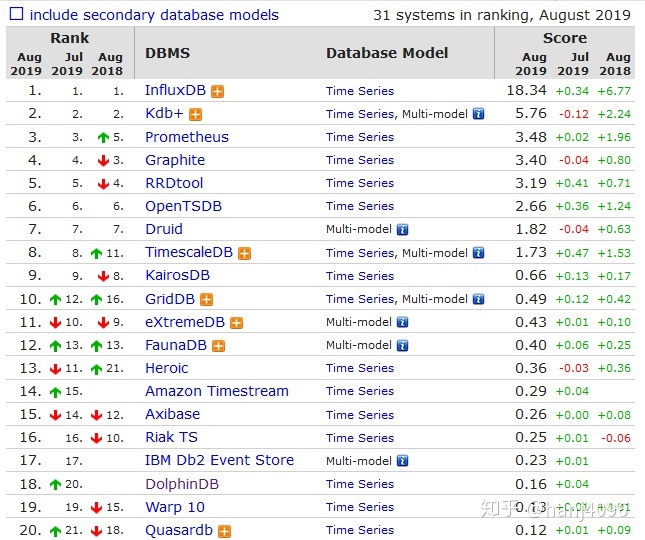Open the Druid DBMS link

tap(164, 229)
